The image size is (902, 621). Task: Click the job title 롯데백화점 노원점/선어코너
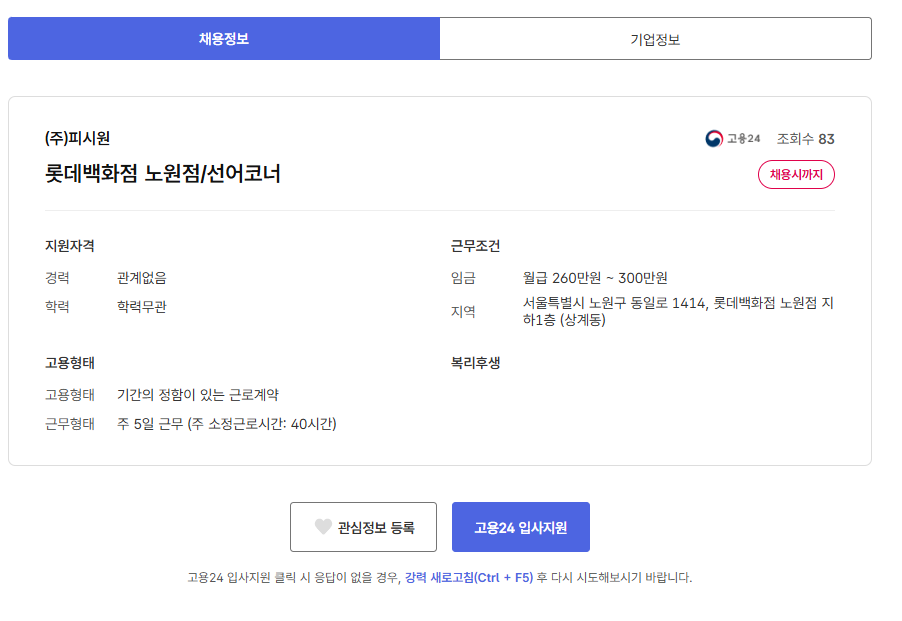162,174
